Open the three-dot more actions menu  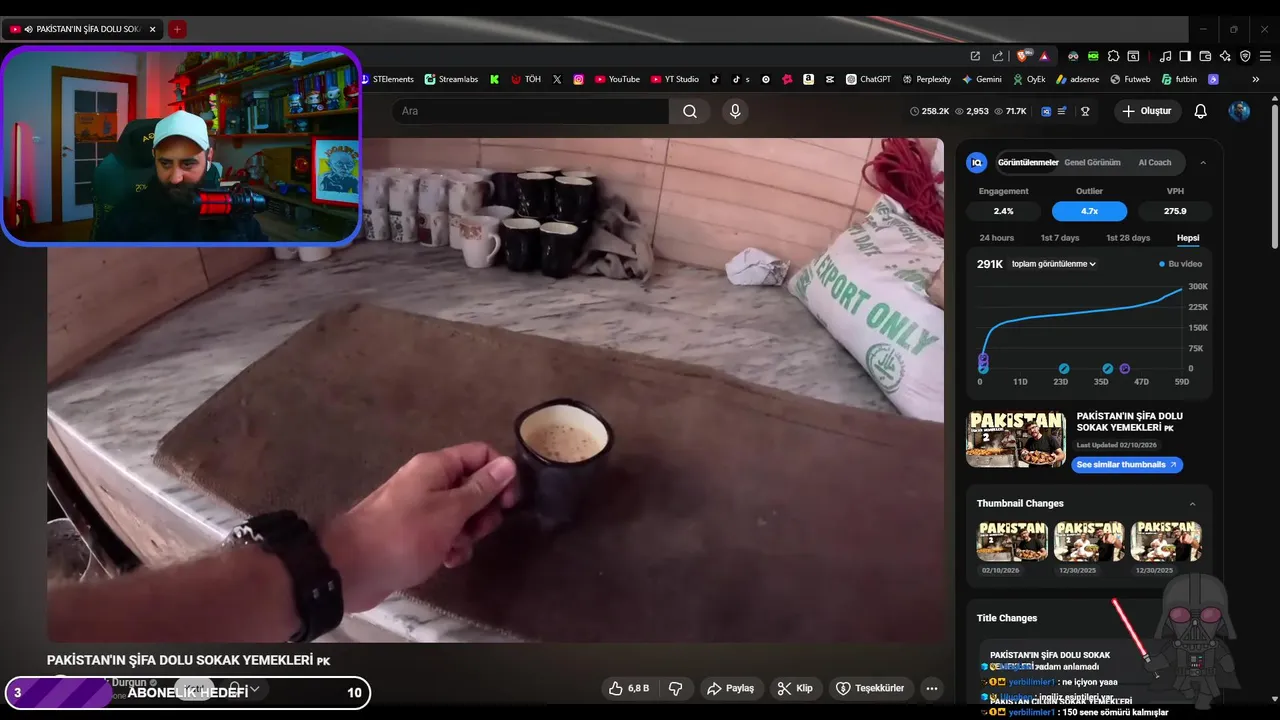932,688
